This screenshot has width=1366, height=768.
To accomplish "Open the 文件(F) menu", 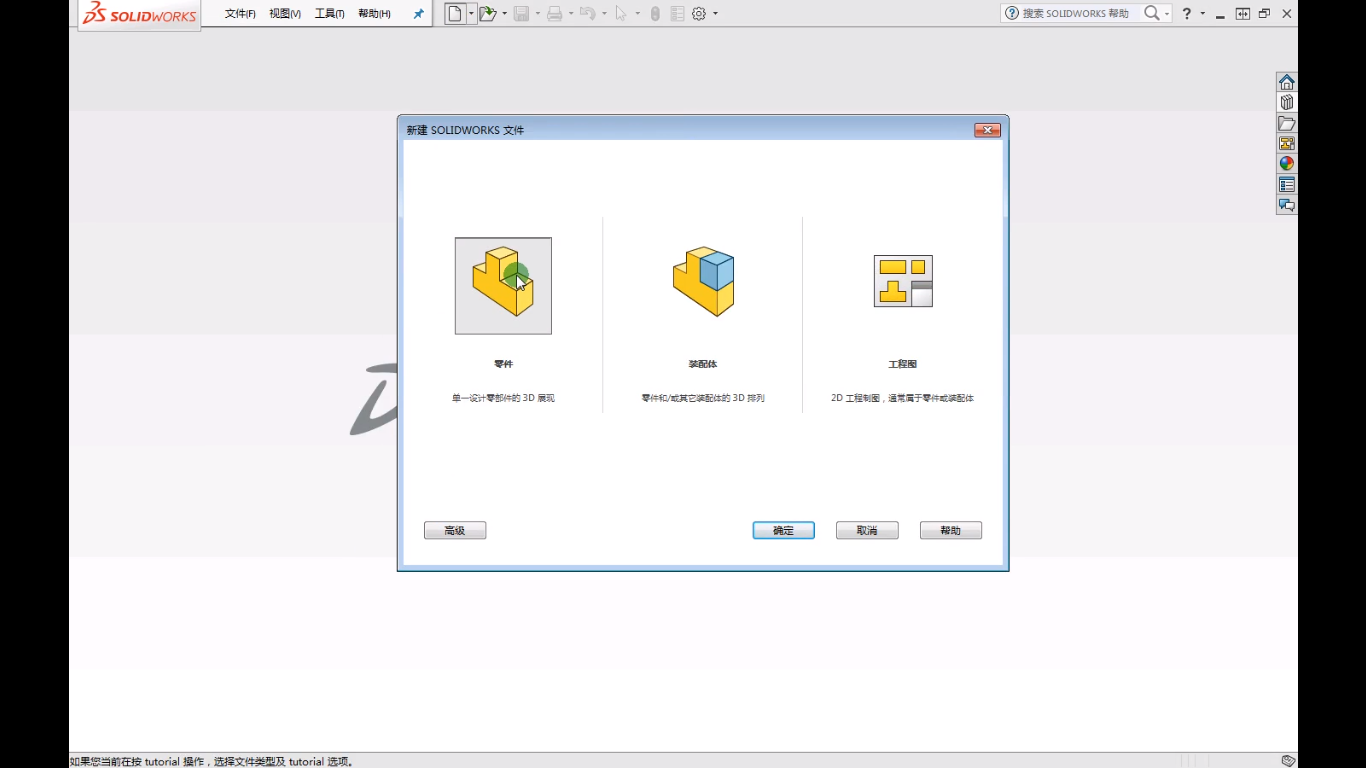I will point(240,14).
